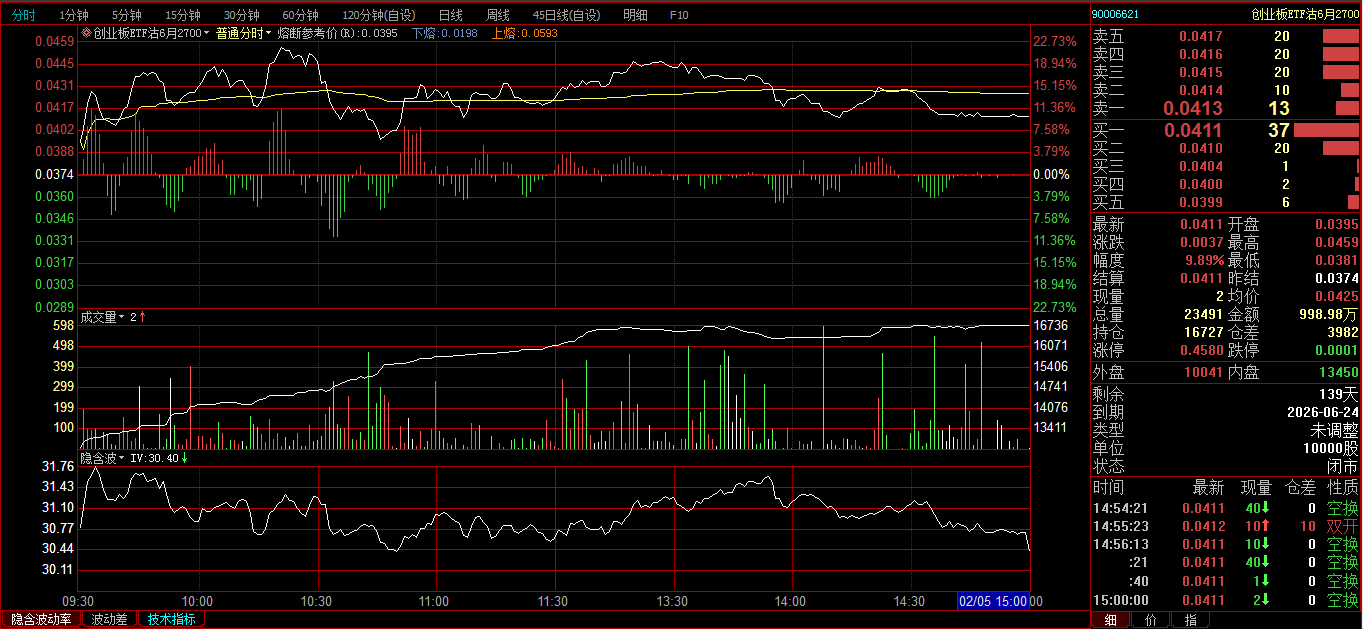Switch to the 1分钟 period tab
Viewport: 1363px width, 629px height.
(x=74, y=15)
